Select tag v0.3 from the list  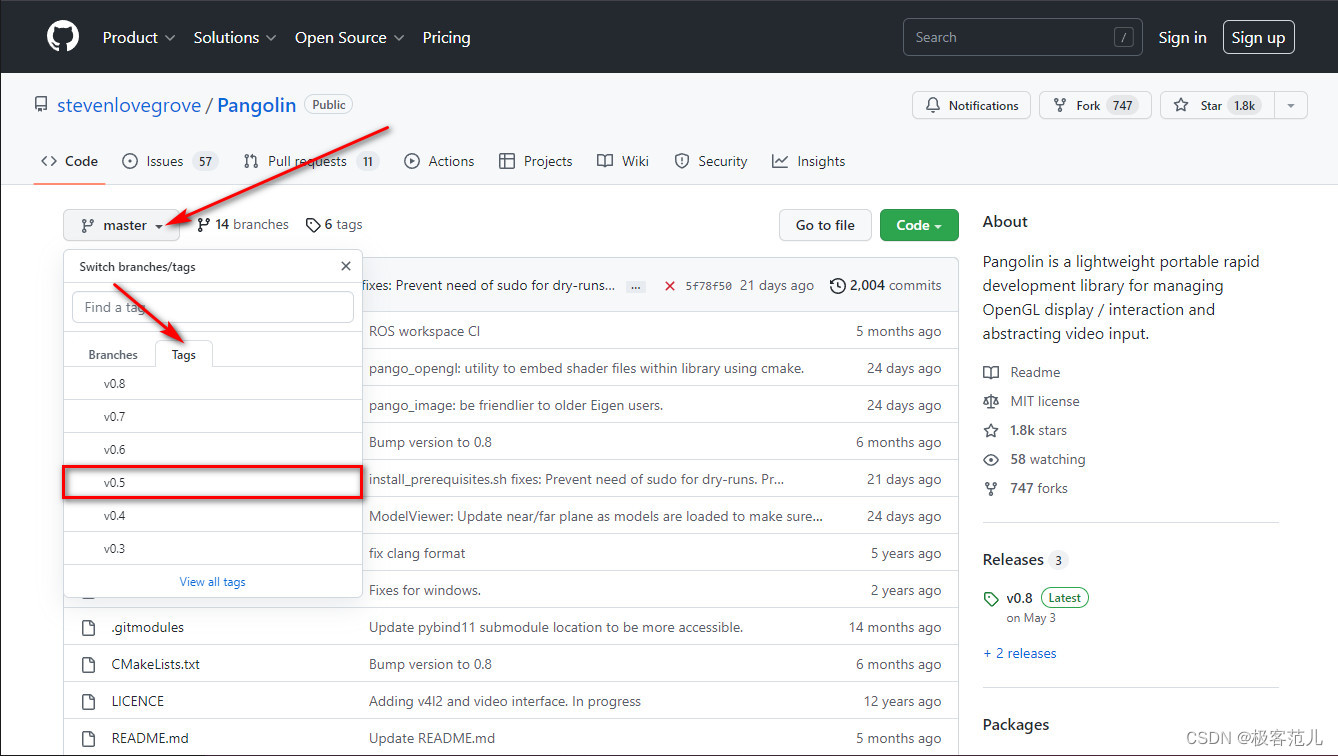pos(213,548)
